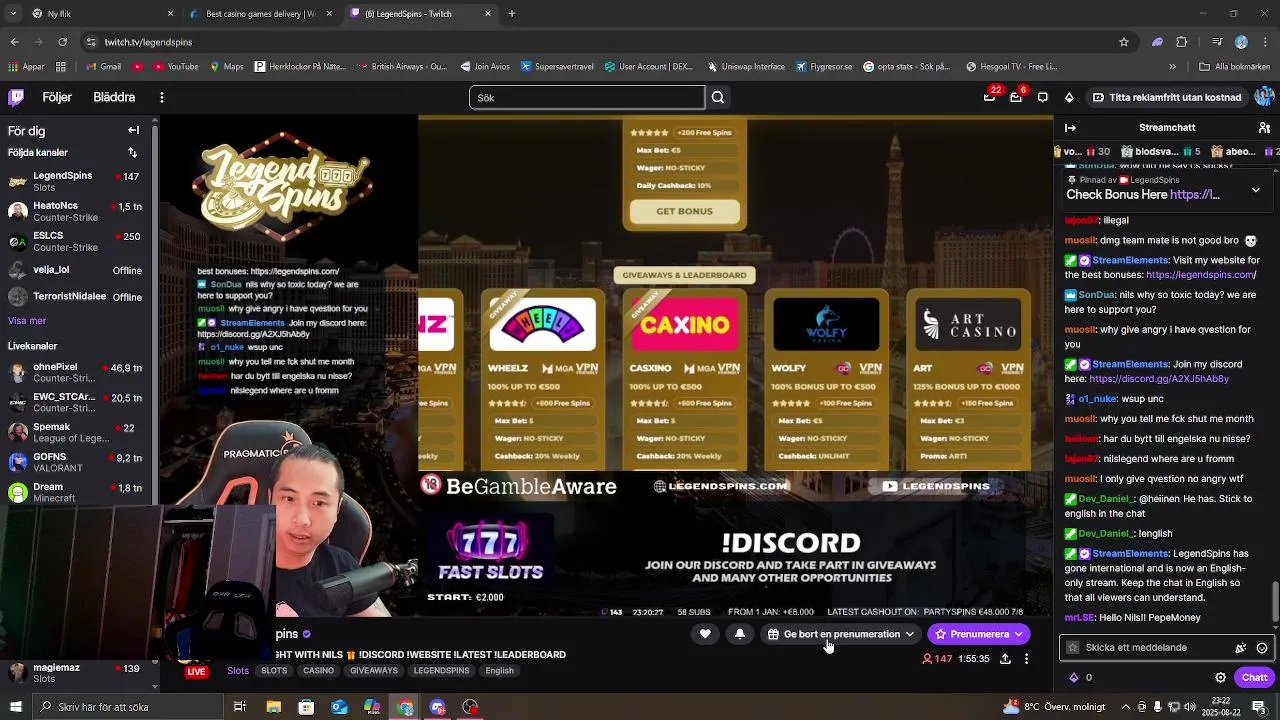Click the LEGENDSPINS stream tag

pos(441,671)
